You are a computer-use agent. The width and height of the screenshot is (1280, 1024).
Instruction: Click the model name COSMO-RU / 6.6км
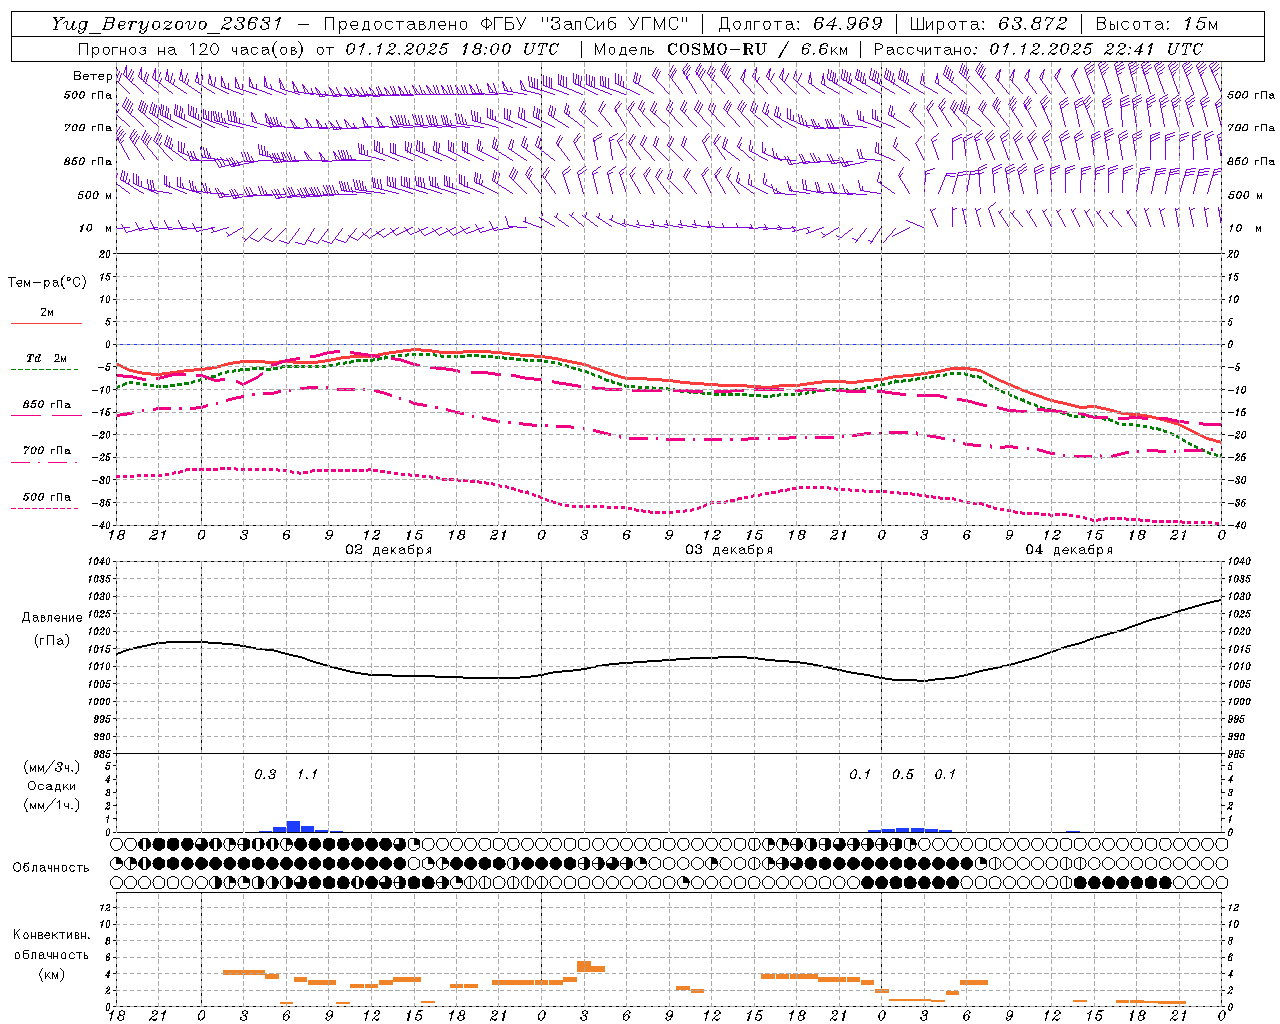tap(757, 48)
